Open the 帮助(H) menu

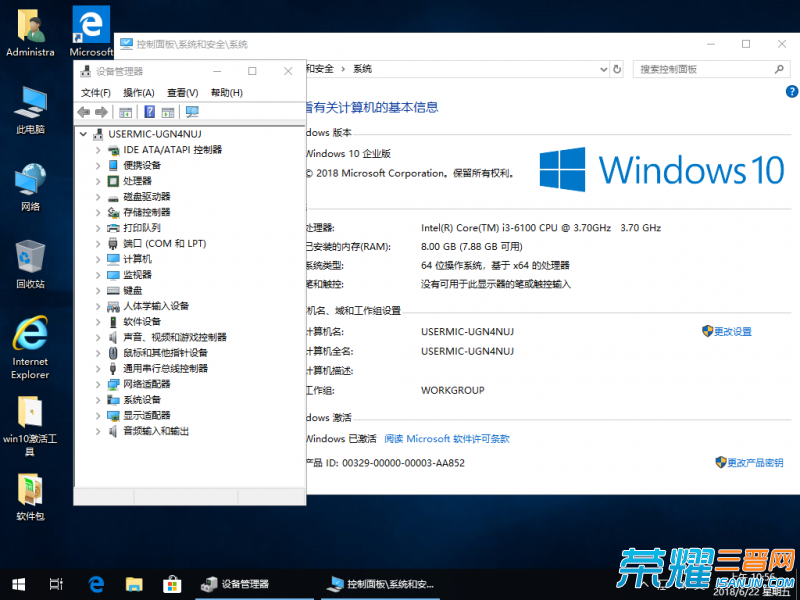coord(227,92)
